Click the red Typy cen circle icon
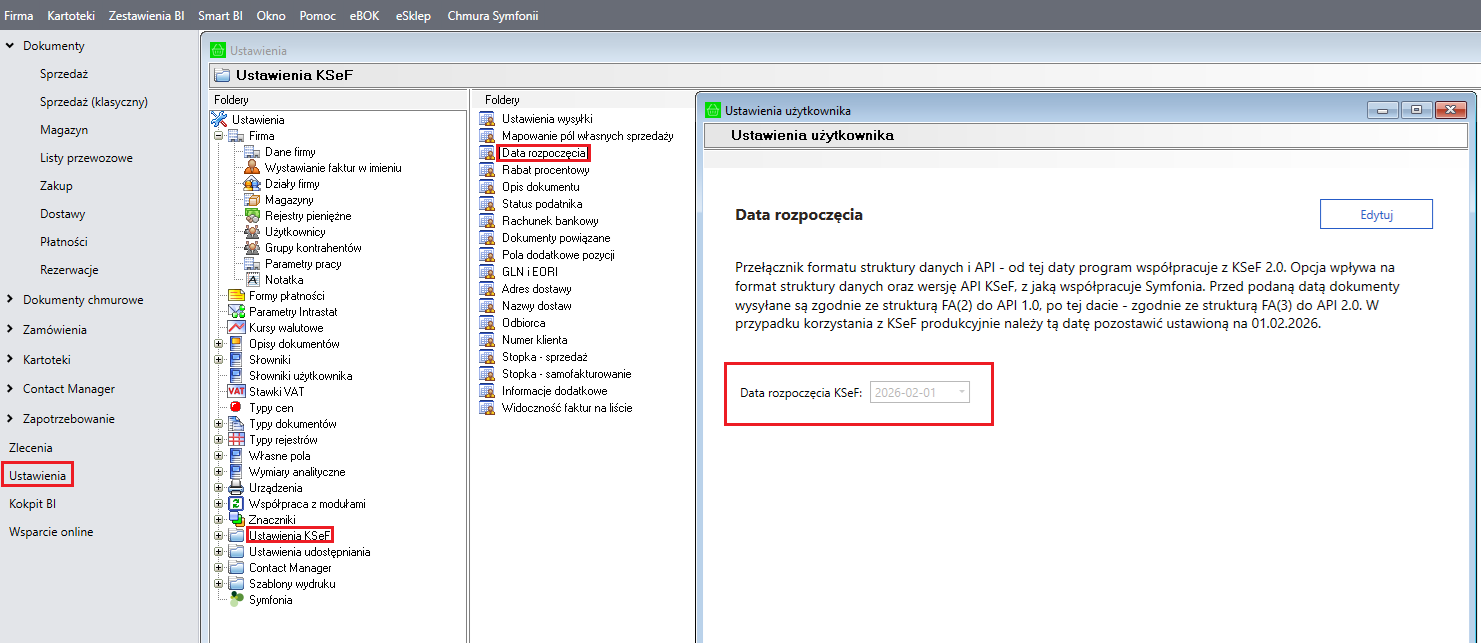The image size is (1481, 643). coord(236,408)
